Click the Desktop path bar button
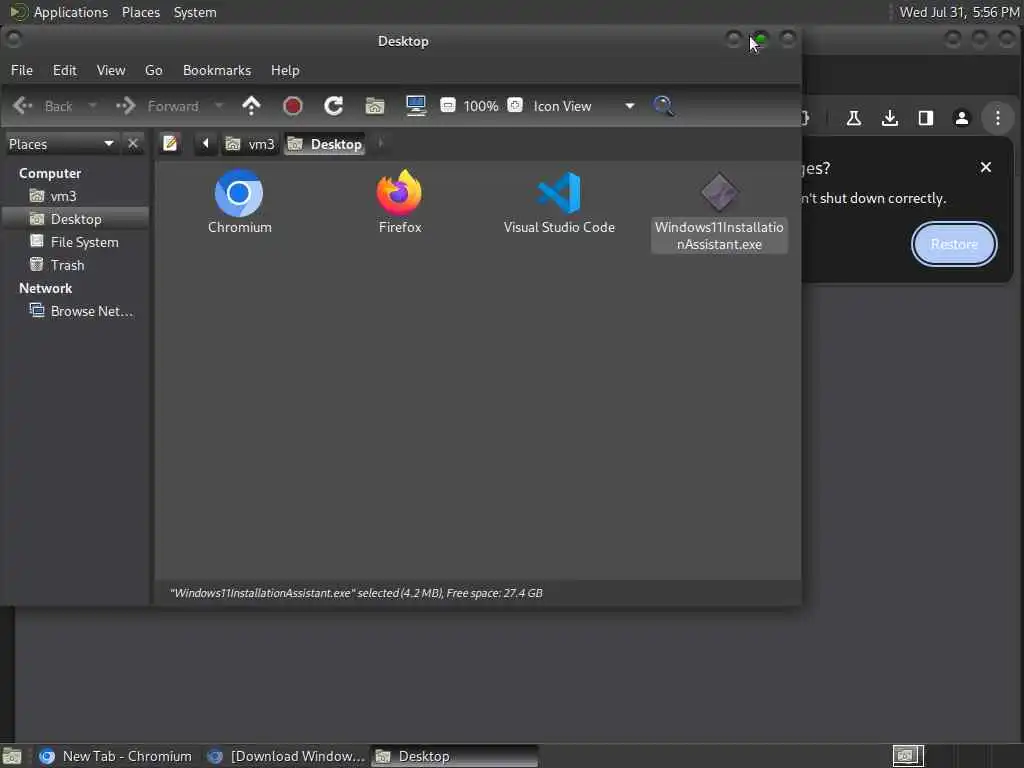 325,144
